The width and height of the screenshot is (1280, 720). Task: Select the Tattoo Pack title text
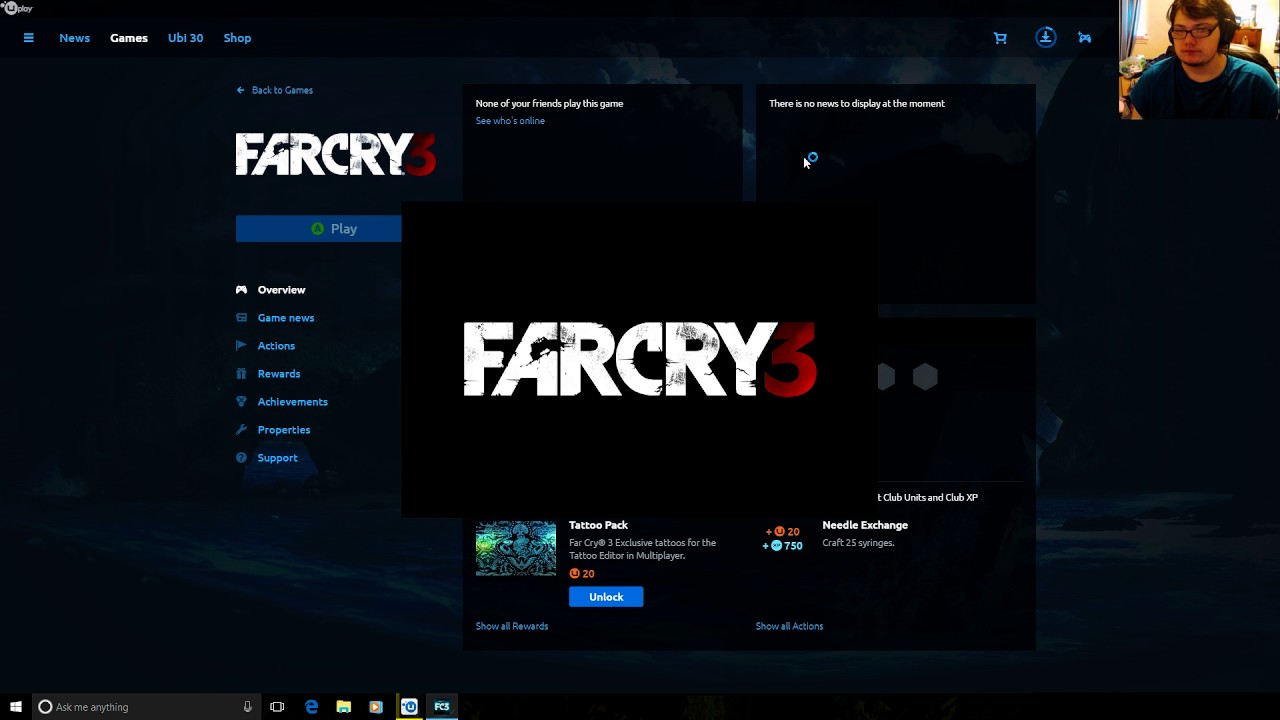point(598,525)
